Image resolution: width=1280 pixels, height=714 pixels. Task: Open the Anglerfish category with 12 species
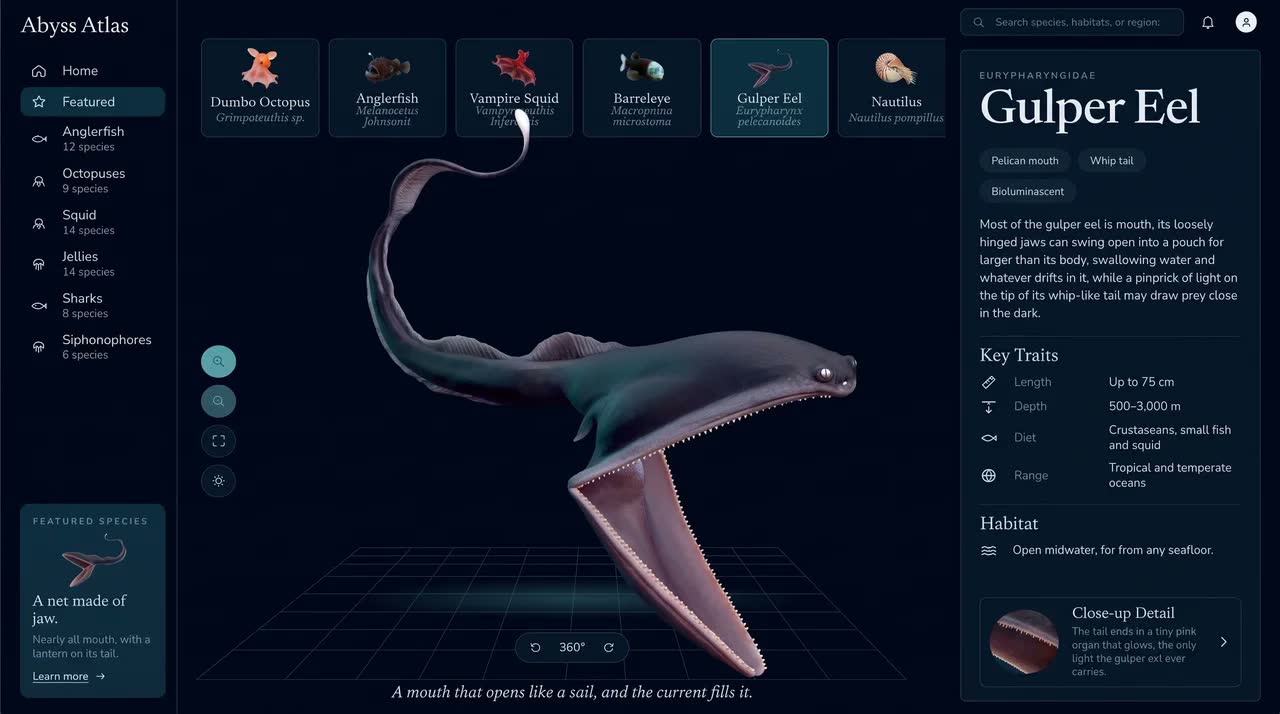pyautogui.click(x=93, y=139)
